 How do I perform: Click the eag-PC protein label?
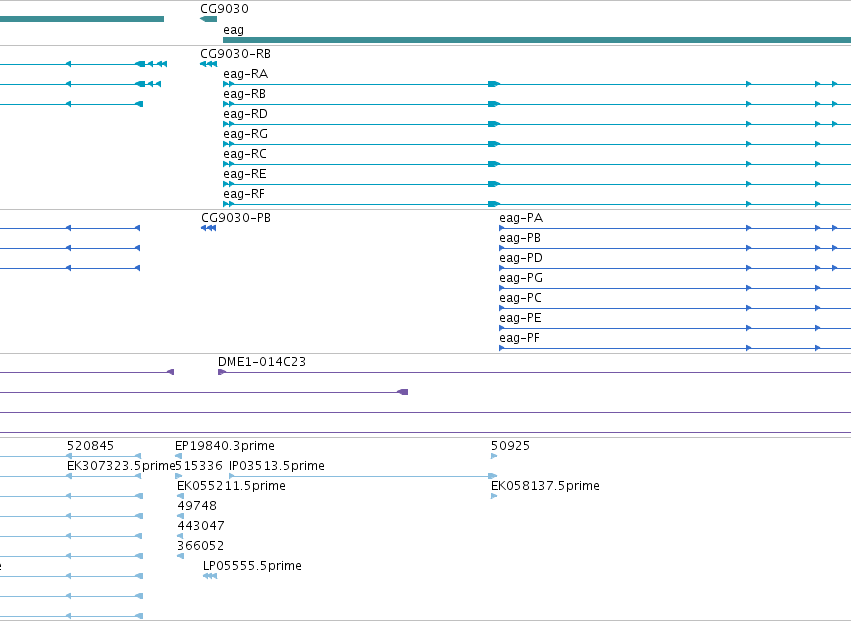(x=520, y=299)
